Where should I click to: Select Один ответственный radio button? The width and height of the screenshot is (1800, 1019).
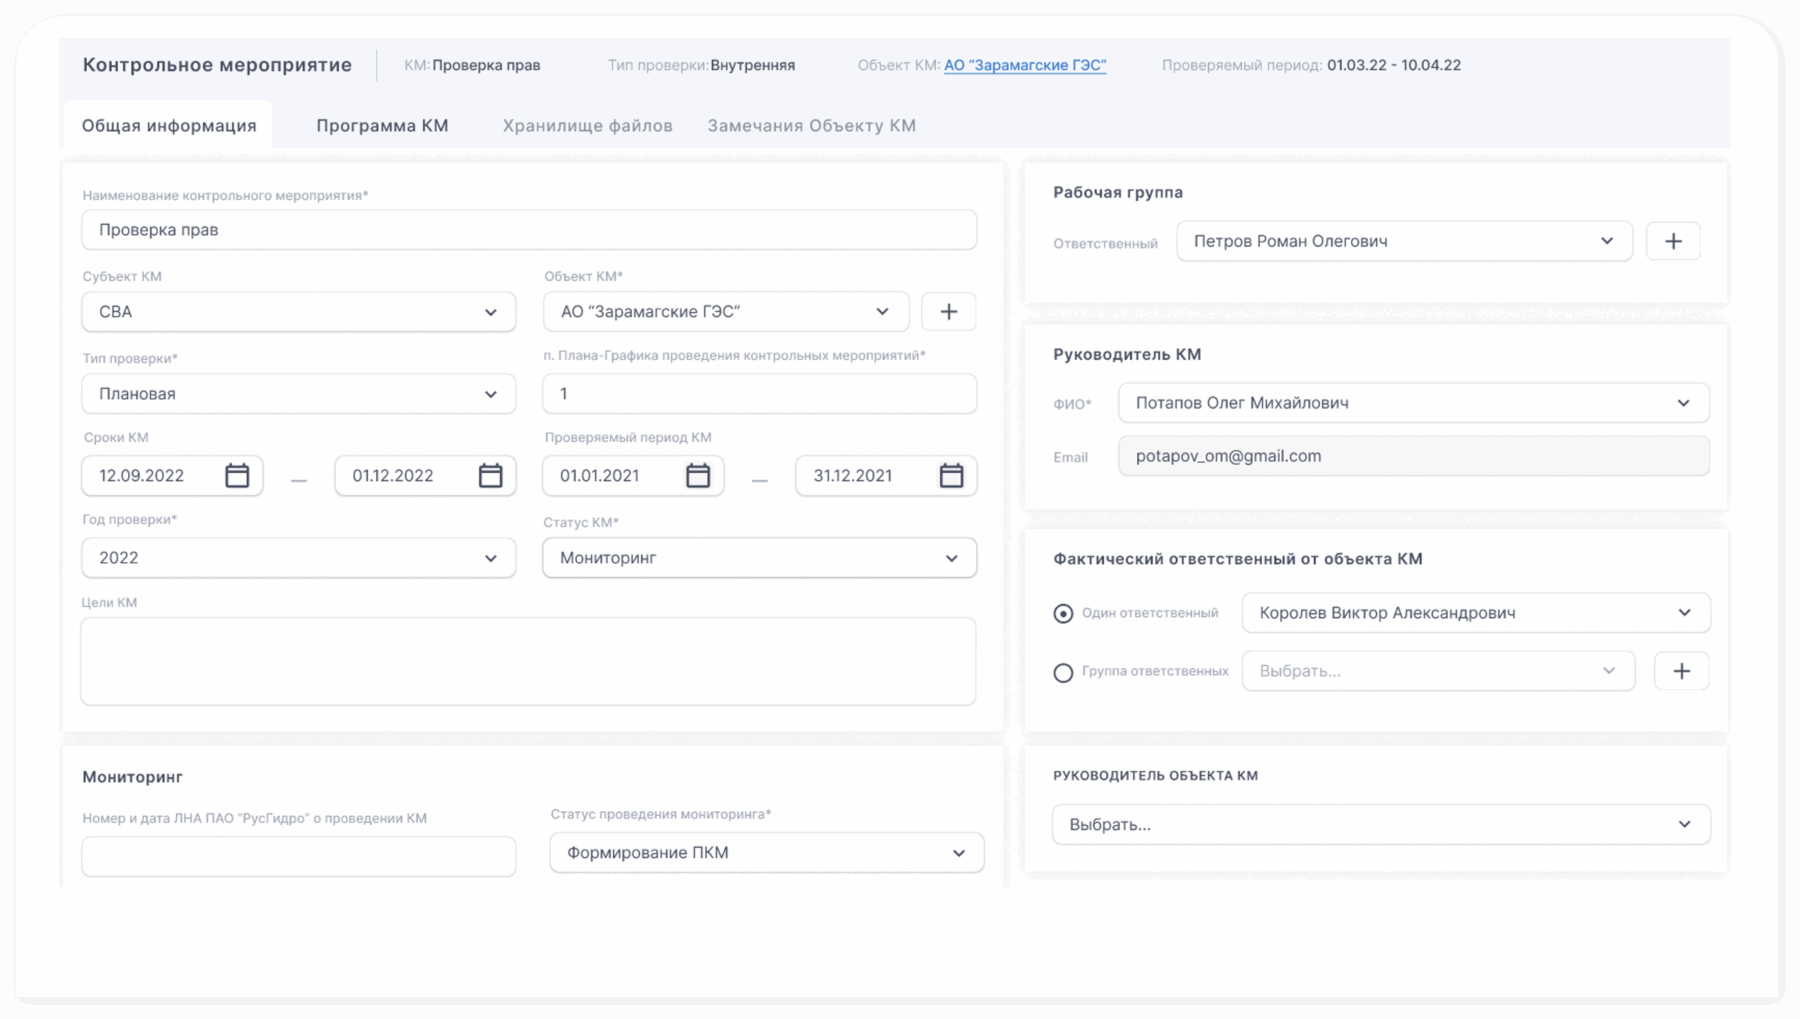(1063, 614)
